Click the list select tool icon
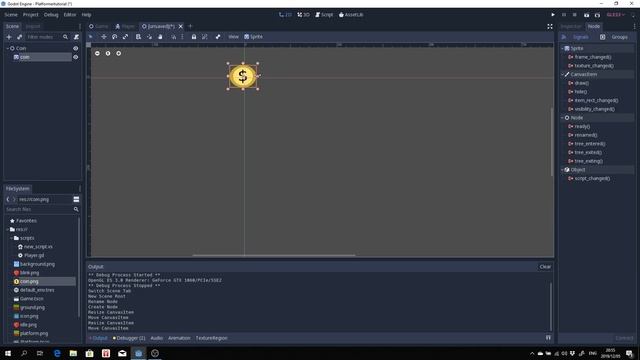Screen dimensions: 640x360 click(x=138, y=37)
